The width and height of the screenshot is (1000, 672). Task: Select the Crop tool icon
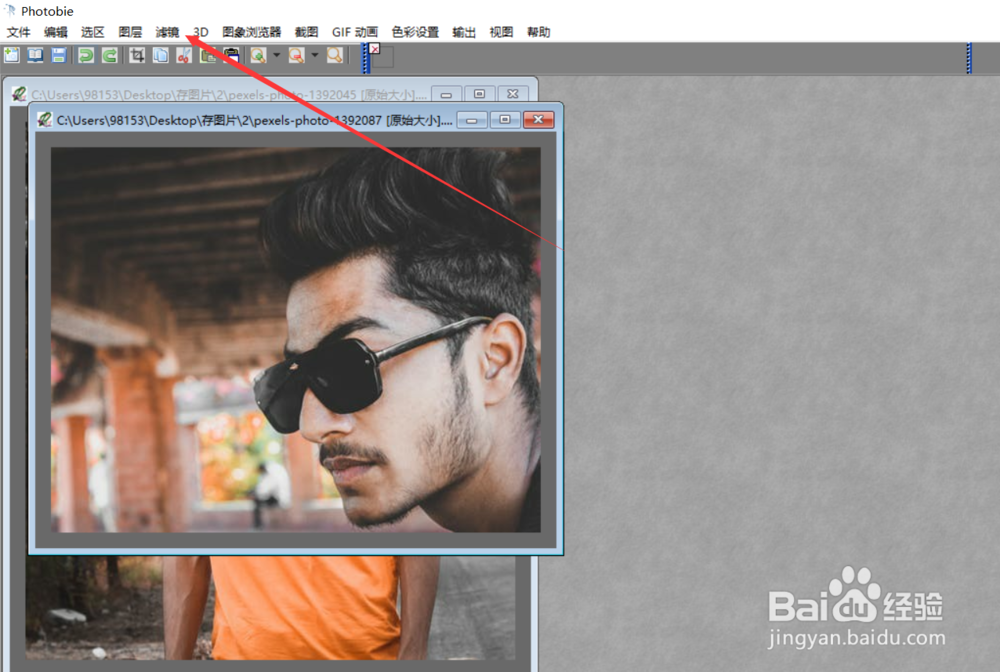pyautogui.click(x=136, y=55)
